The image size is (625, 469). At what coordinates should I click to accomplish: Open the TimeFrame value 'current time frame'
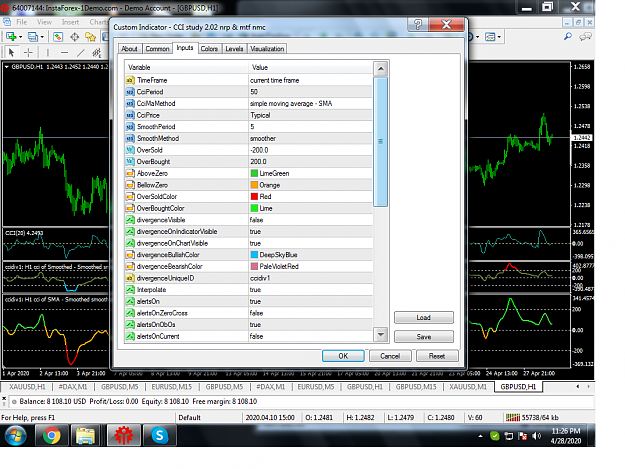[x=311, y=80]
